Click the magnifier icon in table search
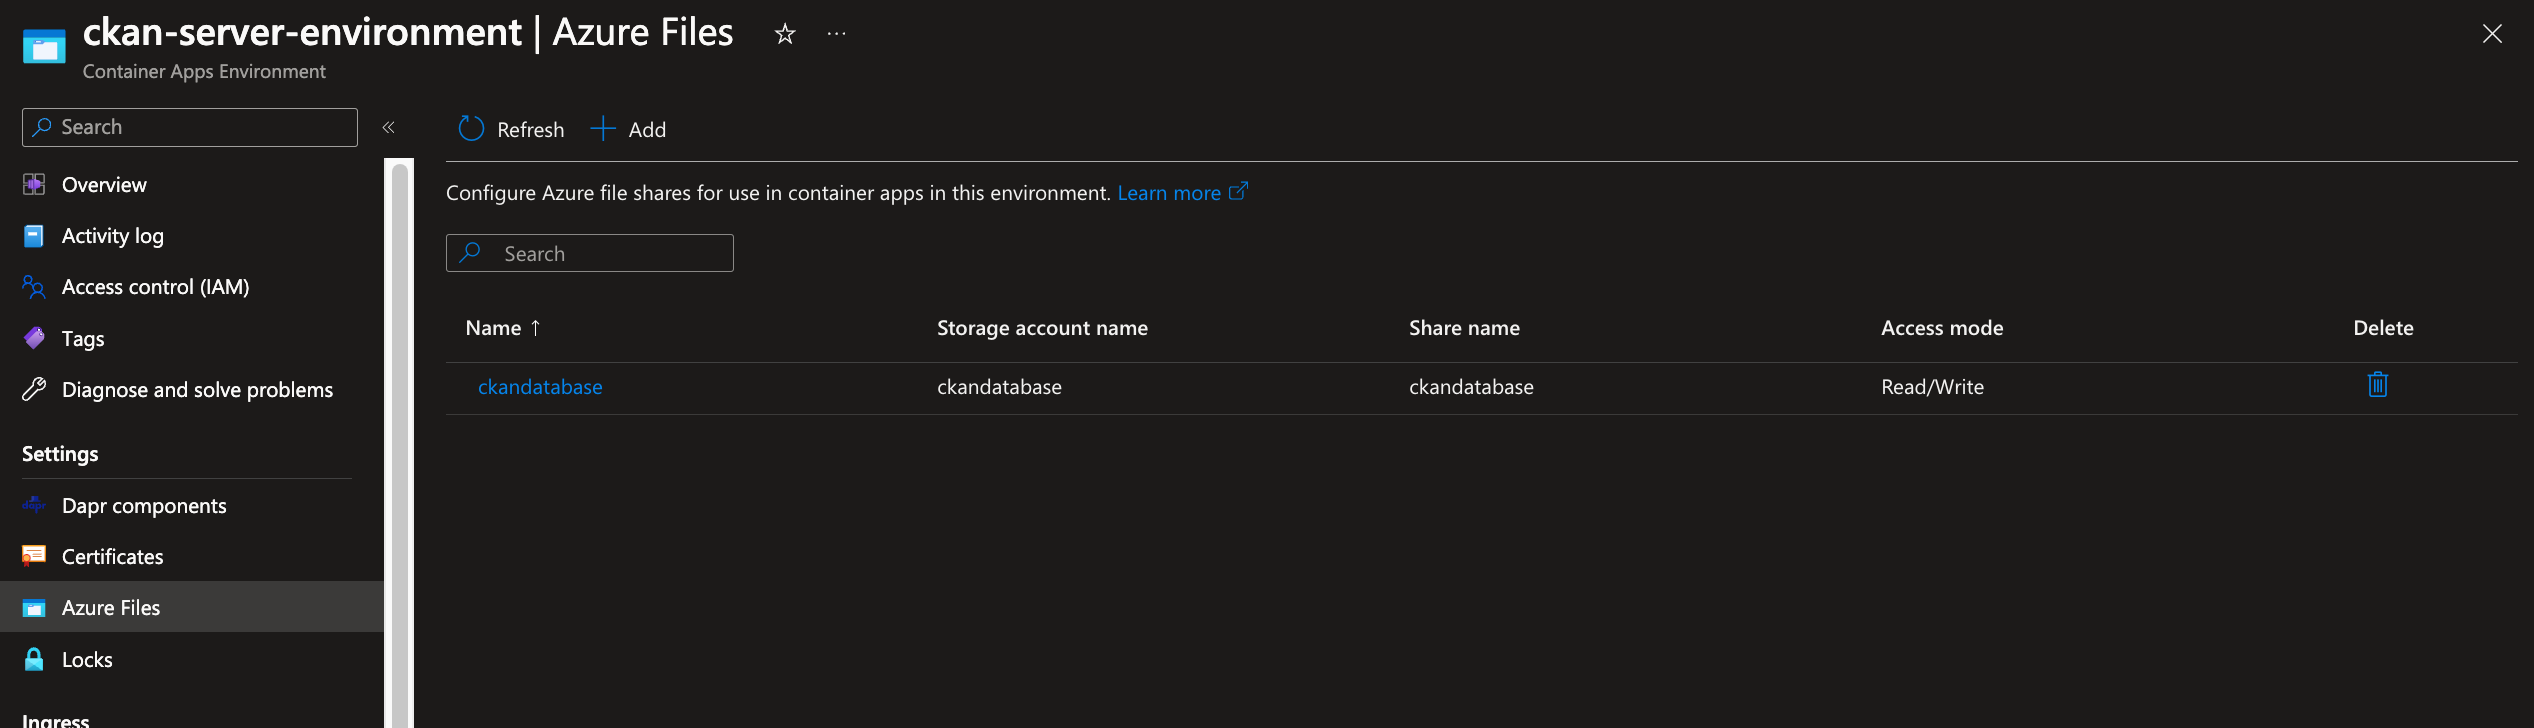Image resolution: width=2534 pixels, height=728 pixels. coord(470,252)
